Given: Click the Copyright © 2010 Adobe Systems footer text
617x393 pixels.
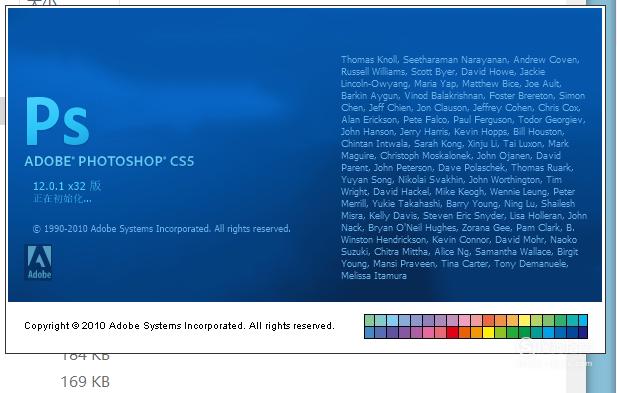Looking at the screenshot, I should coord(179,326).
